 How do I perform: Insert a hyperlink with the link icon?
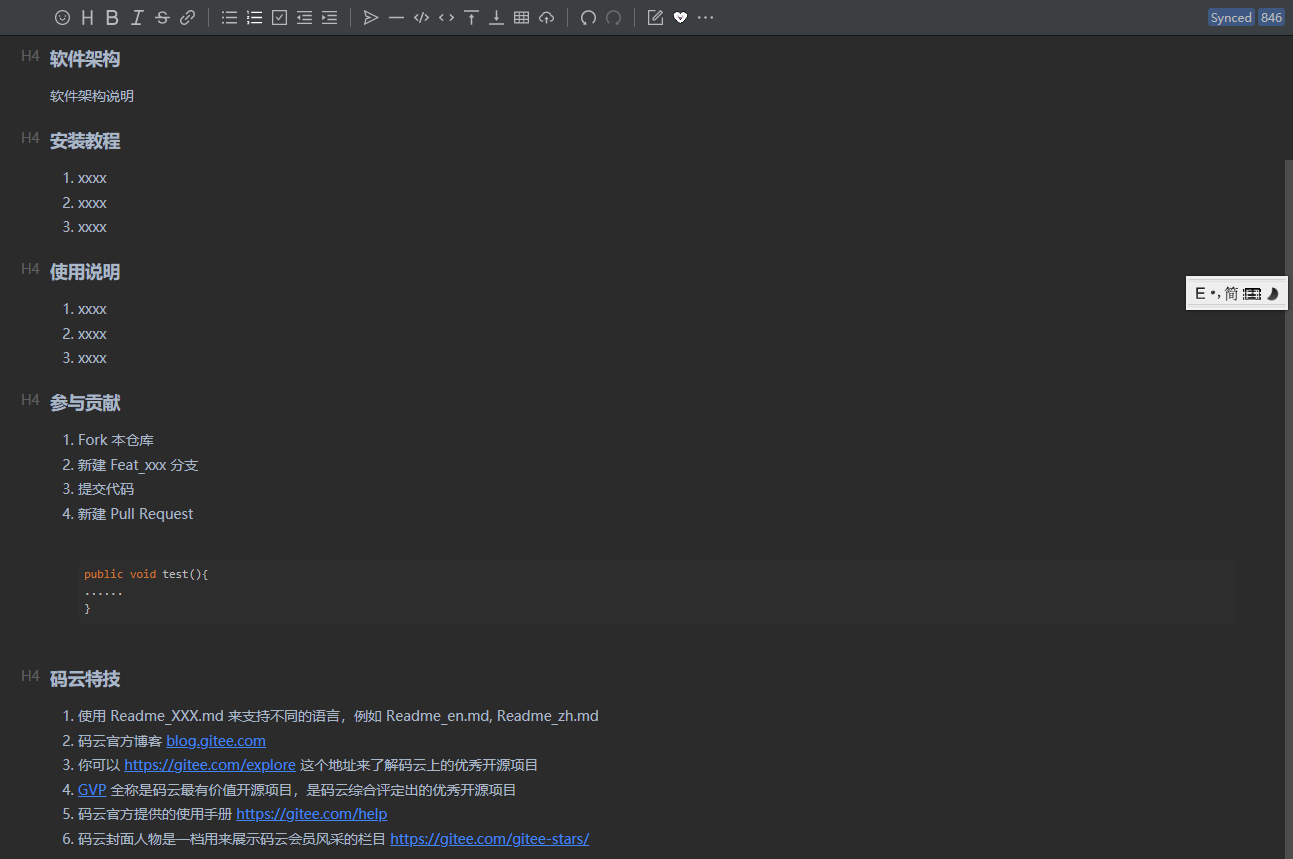[187, 17]
